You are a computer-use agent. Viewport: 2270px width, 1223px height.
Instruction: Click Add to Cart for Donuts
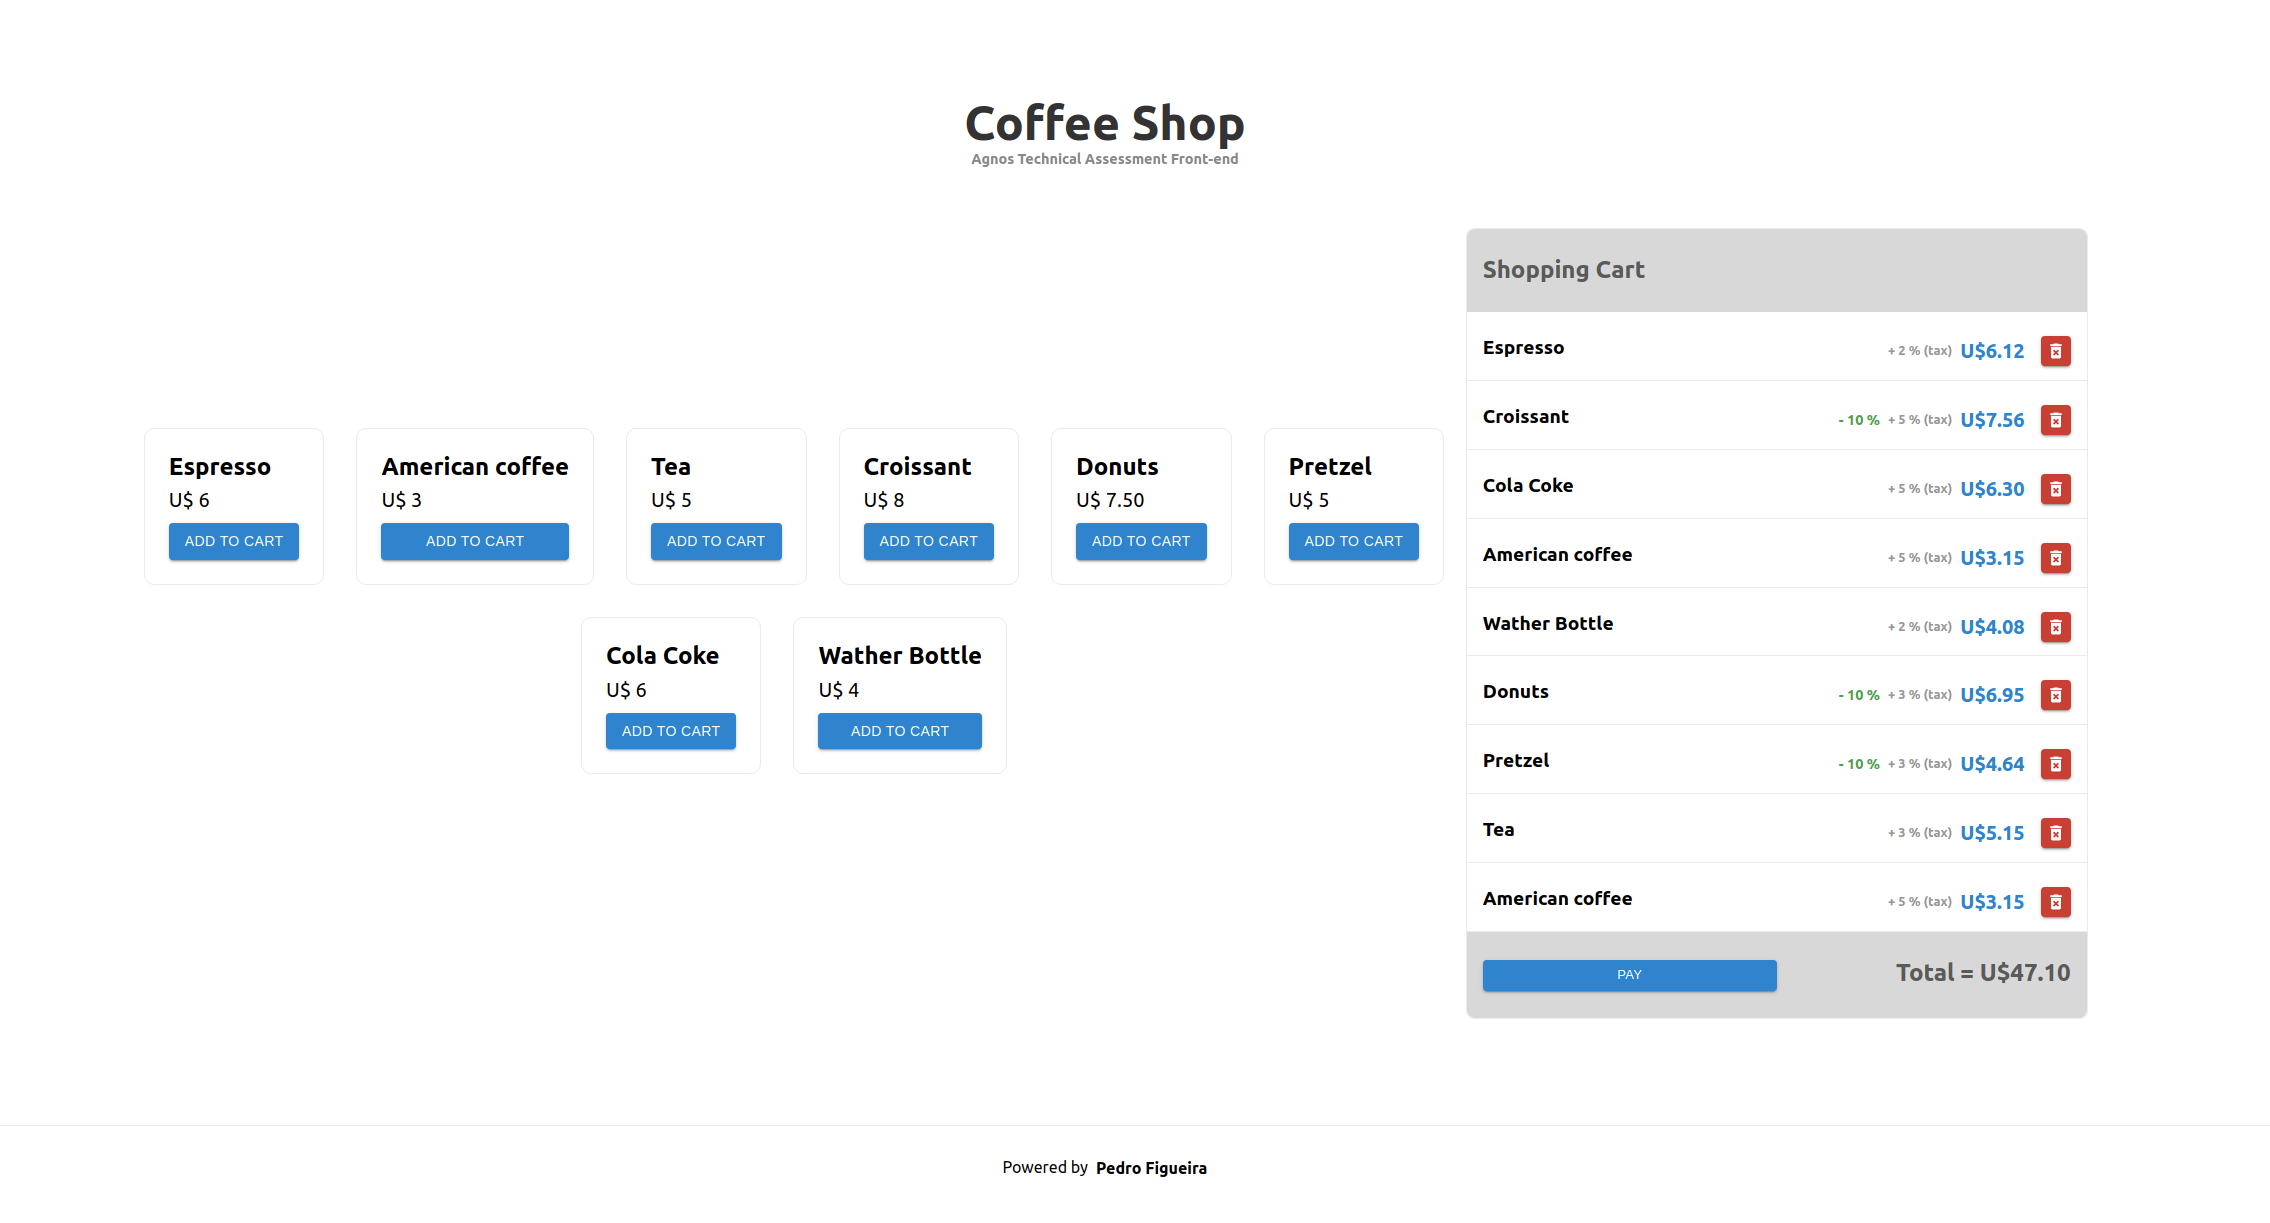(1140, 541)
